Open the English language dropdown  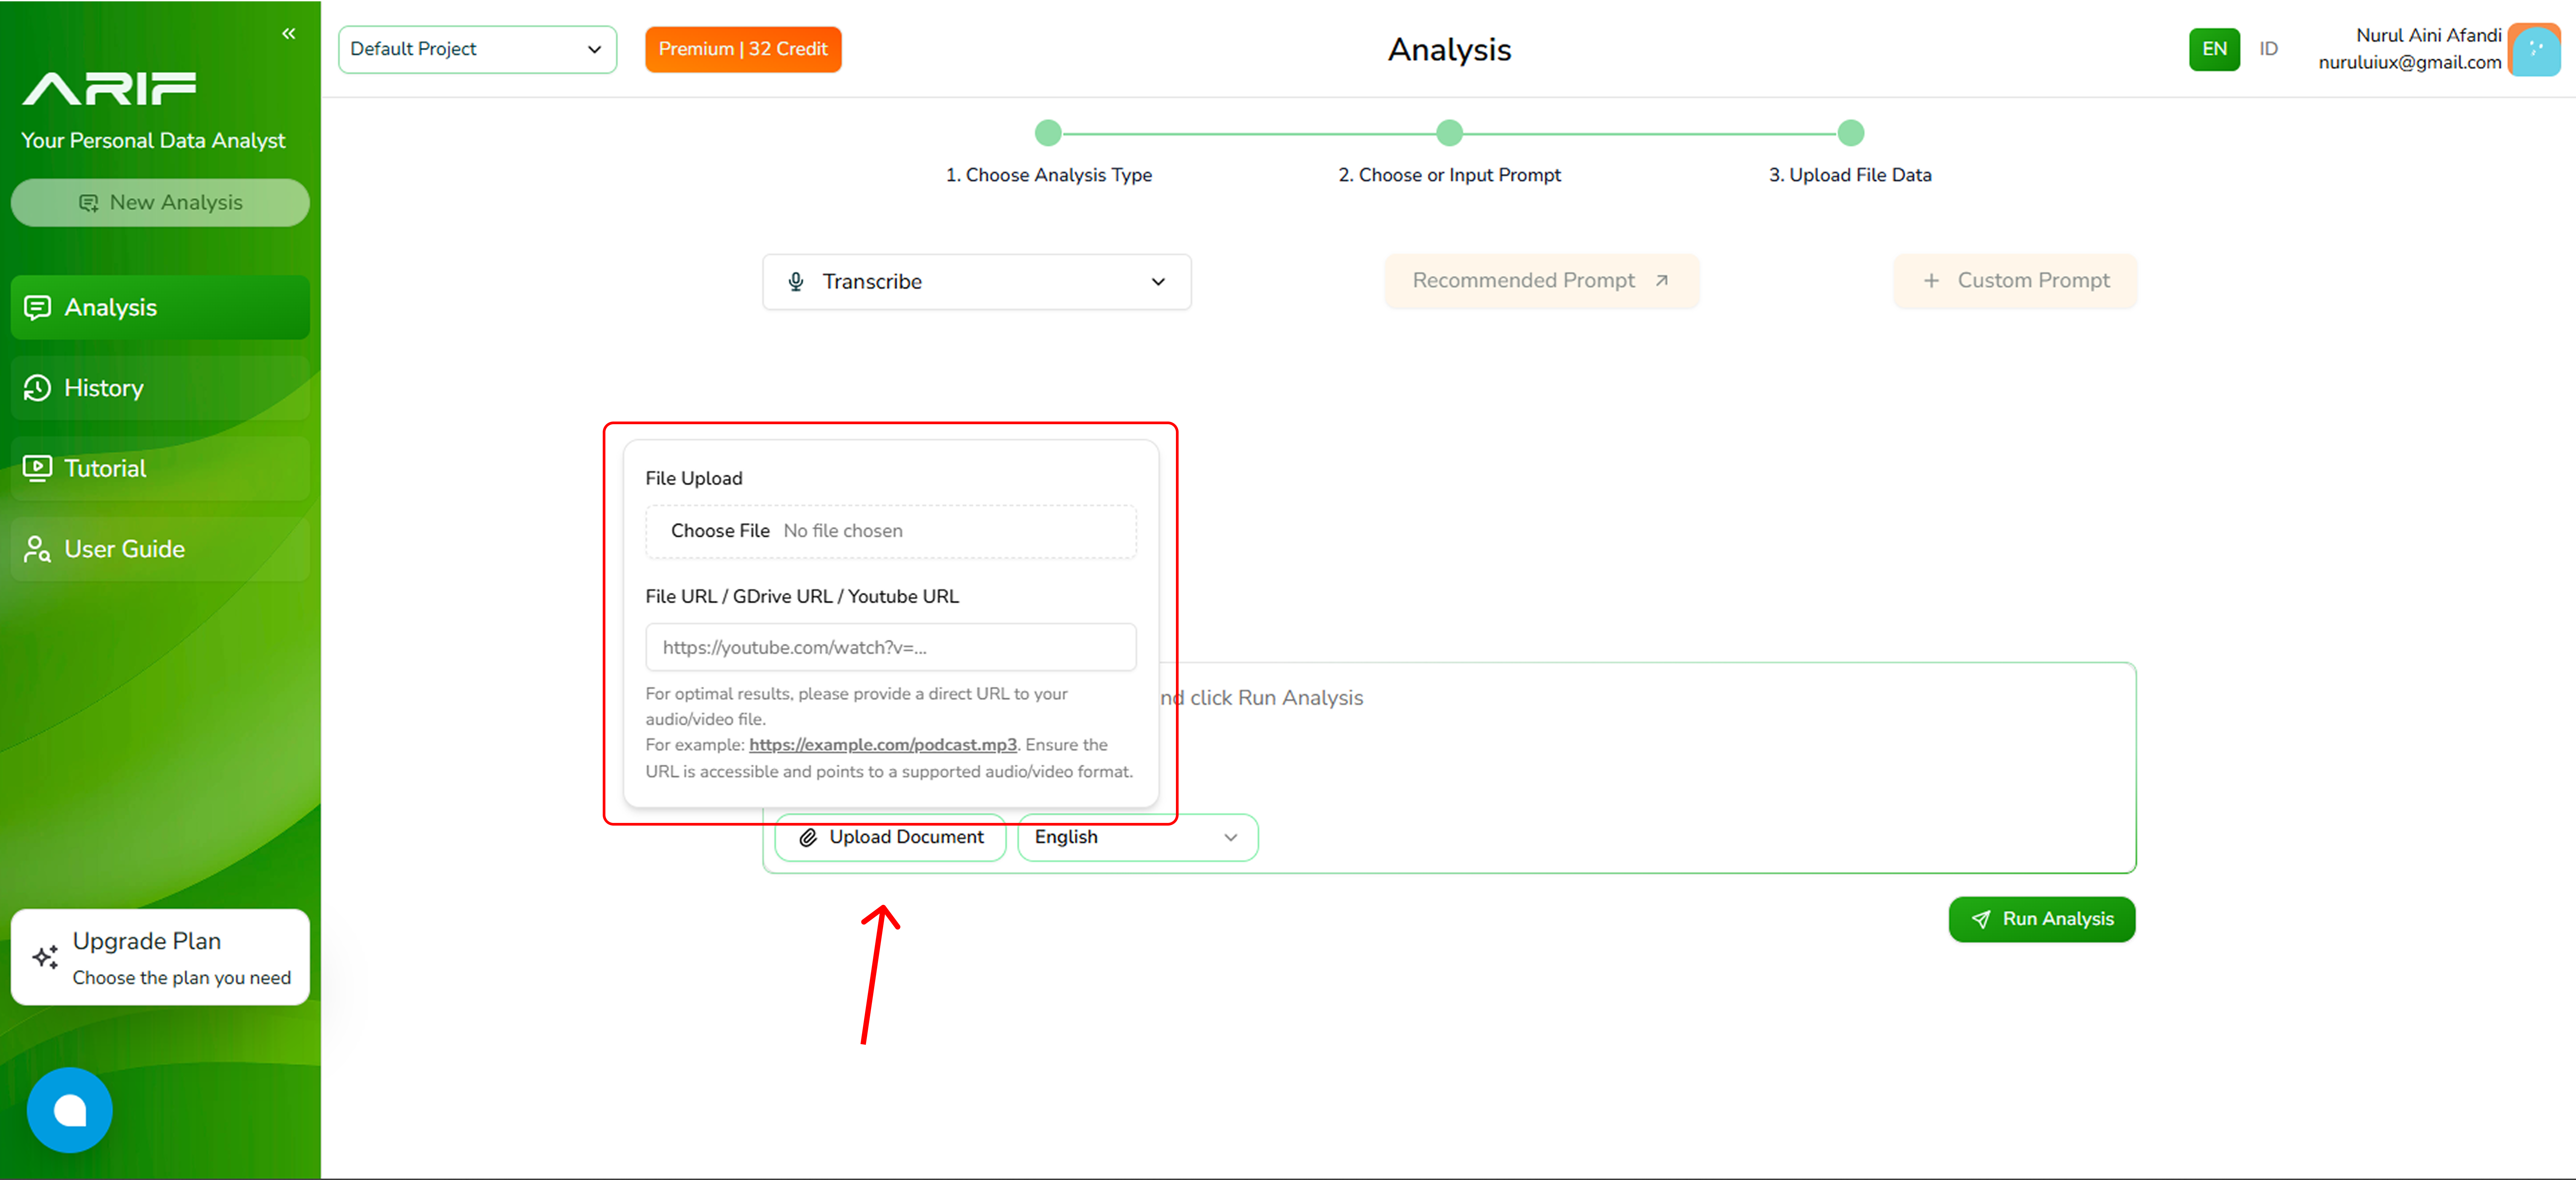1137,837
